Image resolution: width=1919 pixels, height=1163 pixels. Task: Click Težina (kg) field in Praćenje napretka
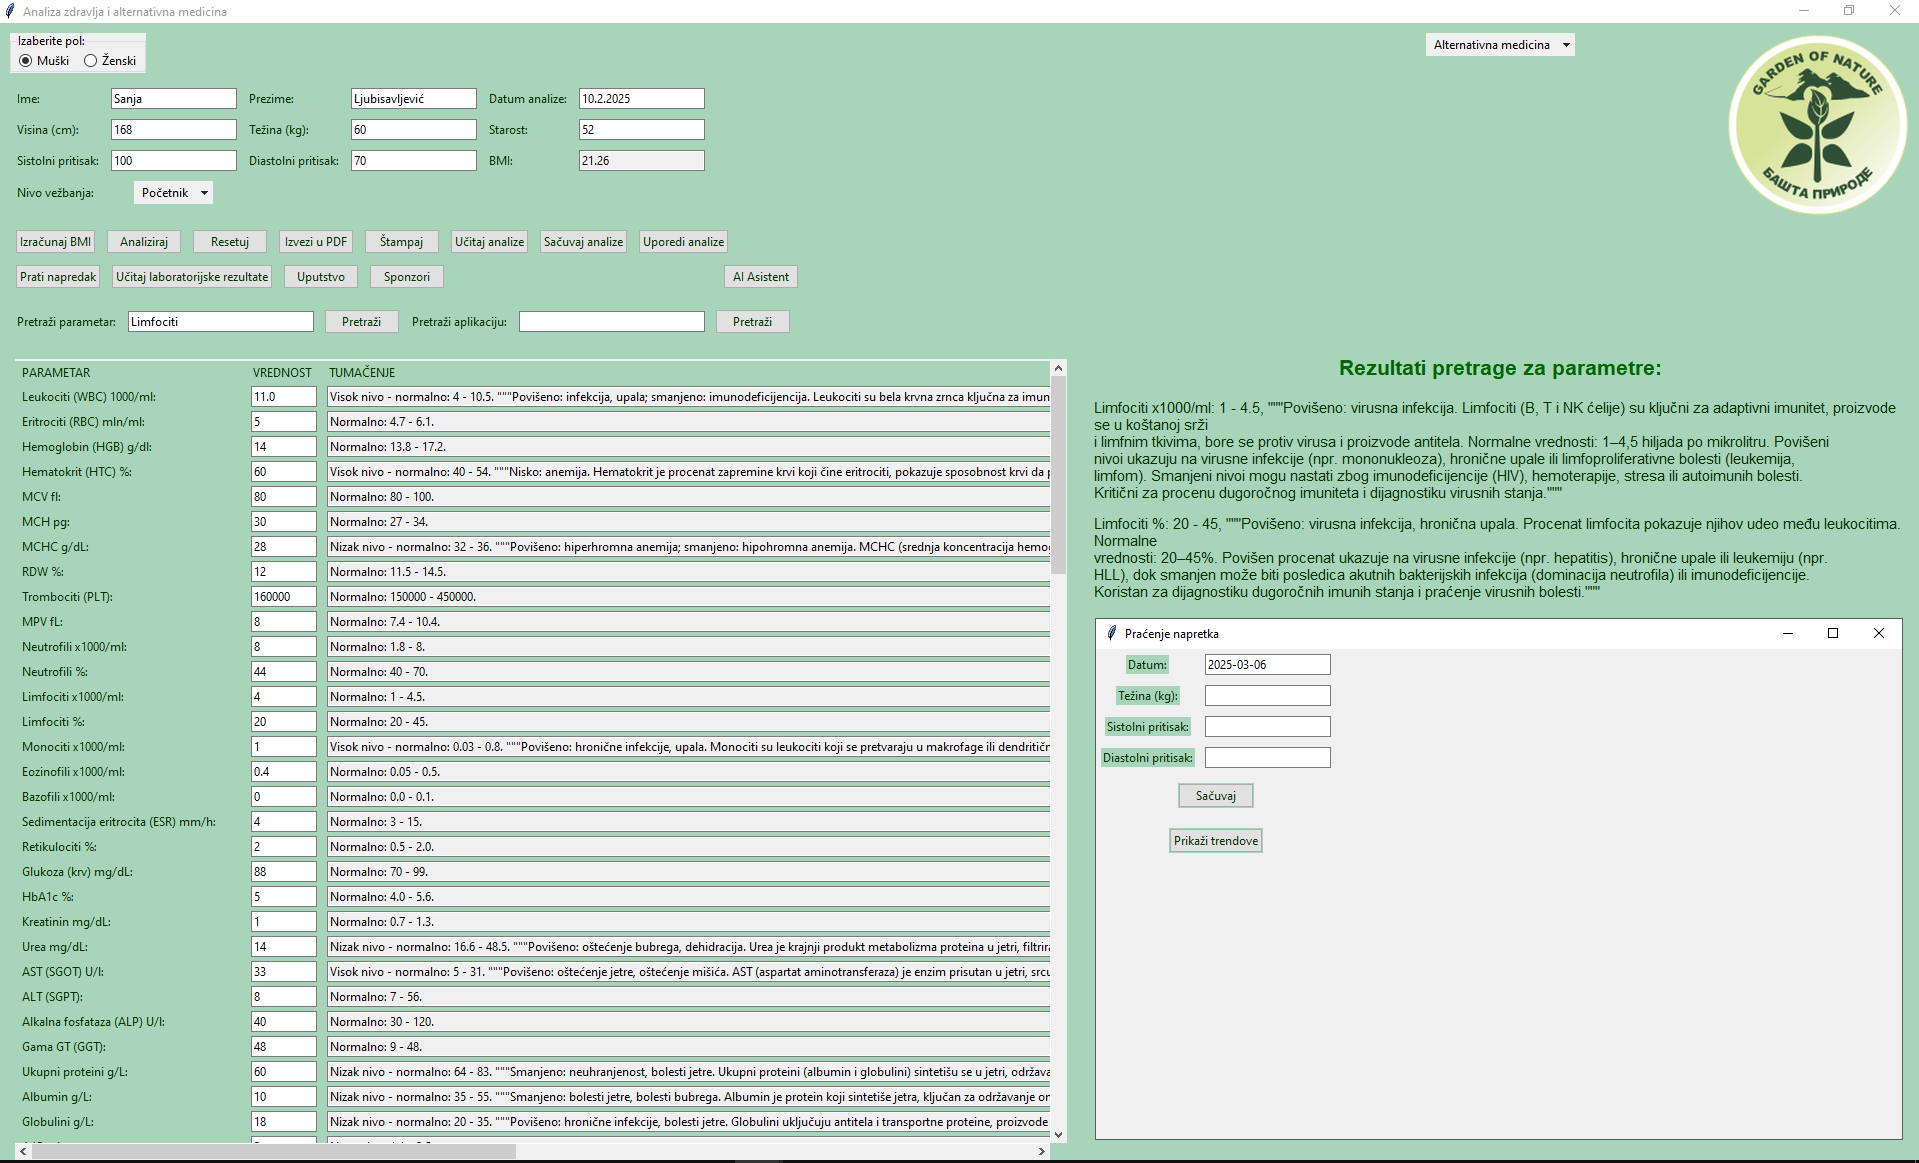point(1268,696)
